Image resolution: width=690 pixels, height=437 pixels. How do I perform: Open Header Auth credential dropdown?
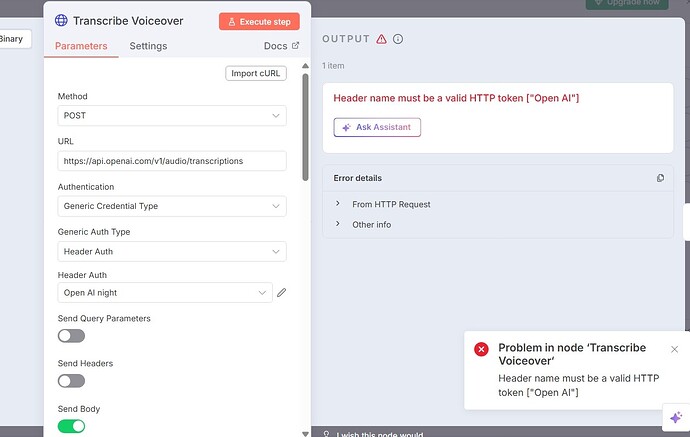pyautogui.click(x=165, y=293)
